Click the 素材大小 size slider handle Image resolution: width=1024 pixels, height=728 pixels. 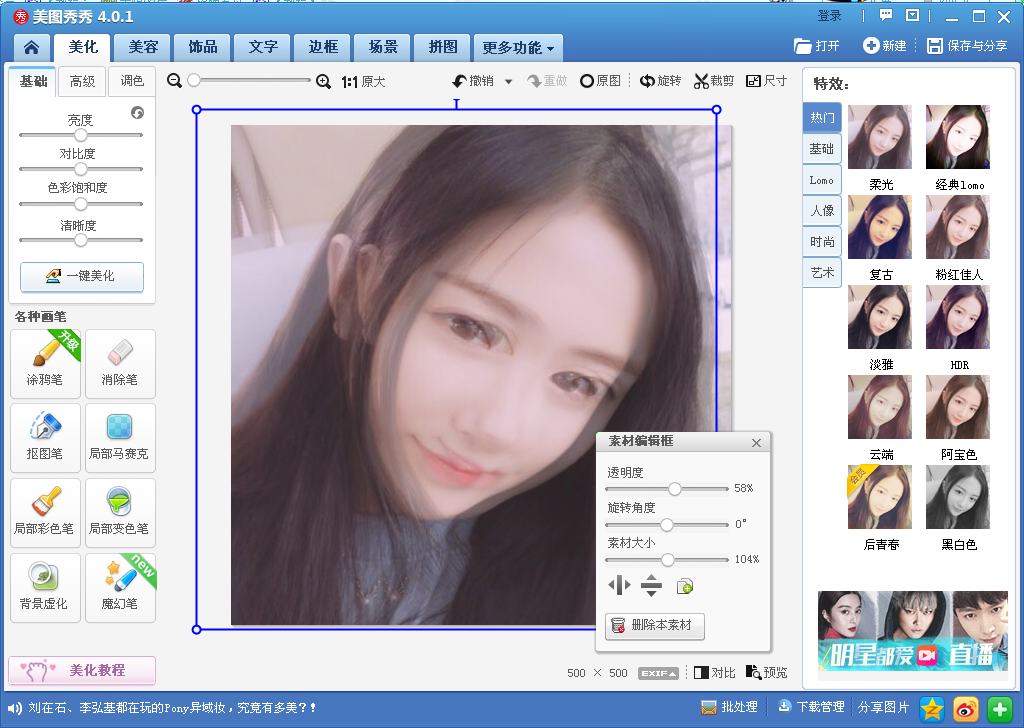pos(667,560)
